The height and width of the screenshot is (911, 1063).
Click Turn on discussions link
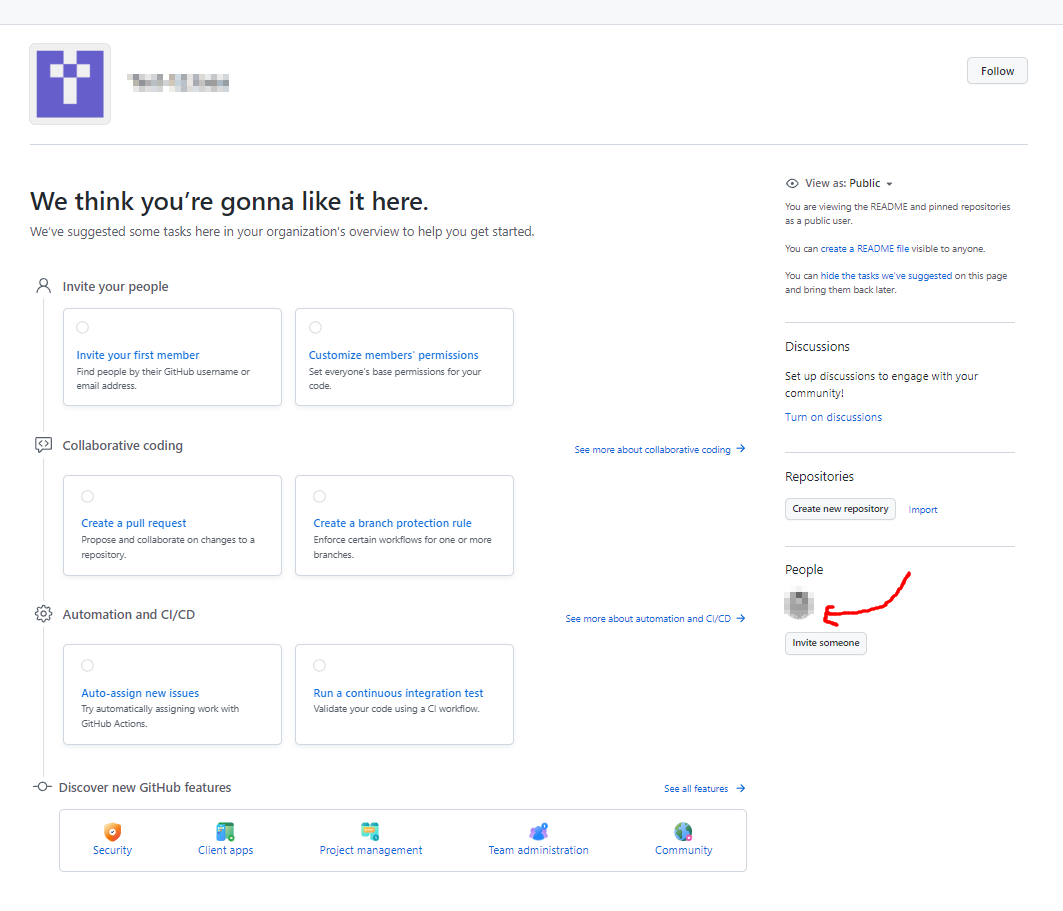click(x=833, y=418)
